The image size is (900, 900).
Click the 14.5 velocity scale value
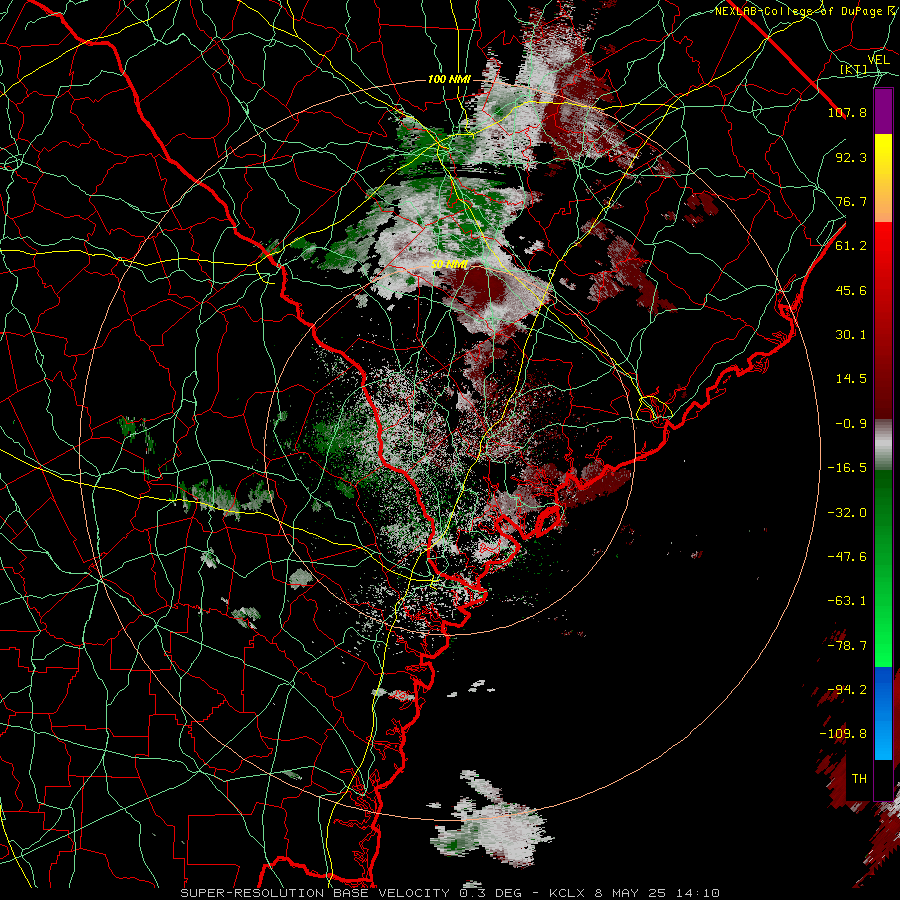pos(851,379)
